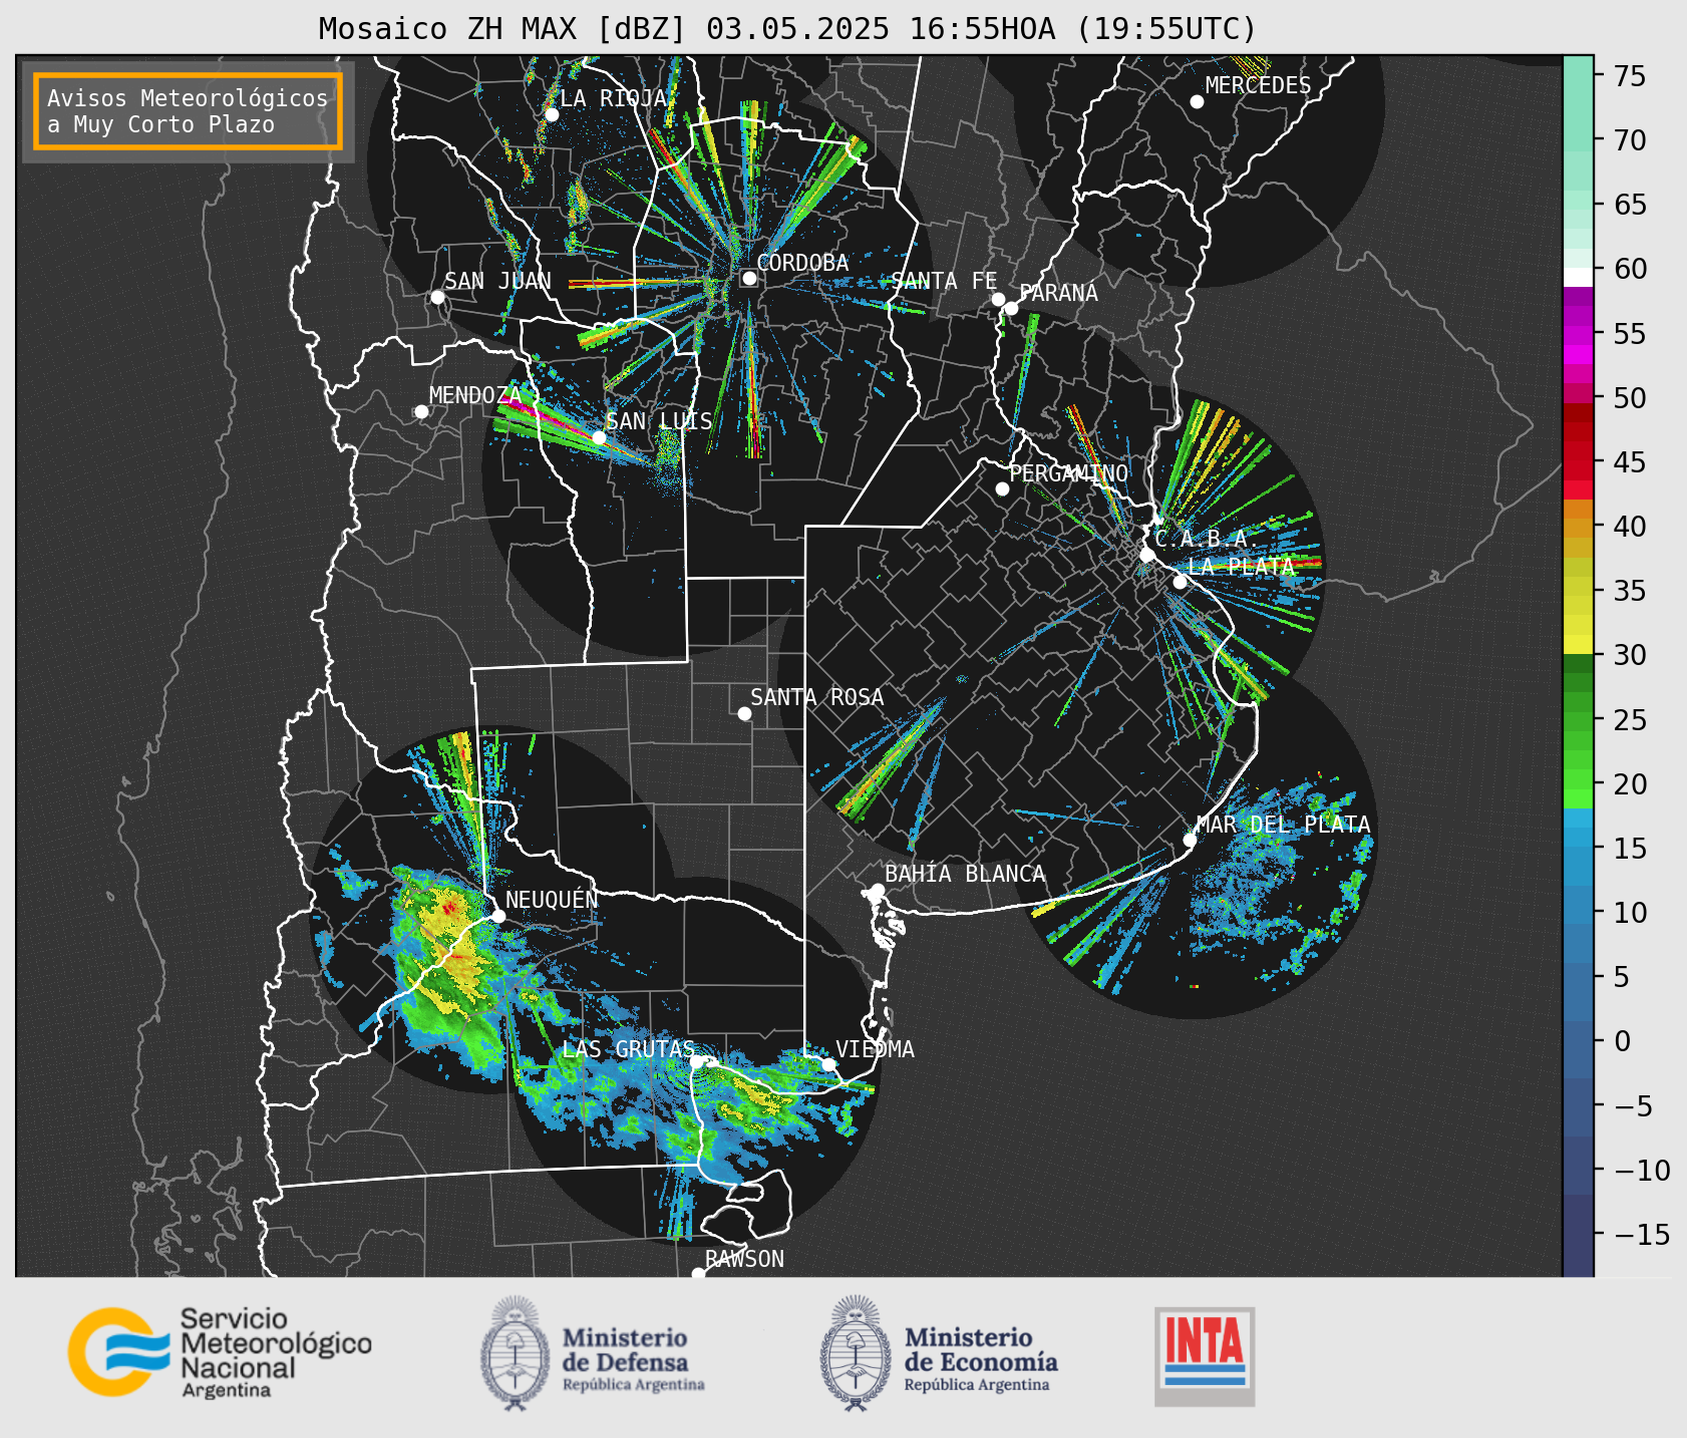Click the magenta 55 dBZ band on colorbar
The height and width of the screenshot is (1438, 1687).
(1578, 334)
